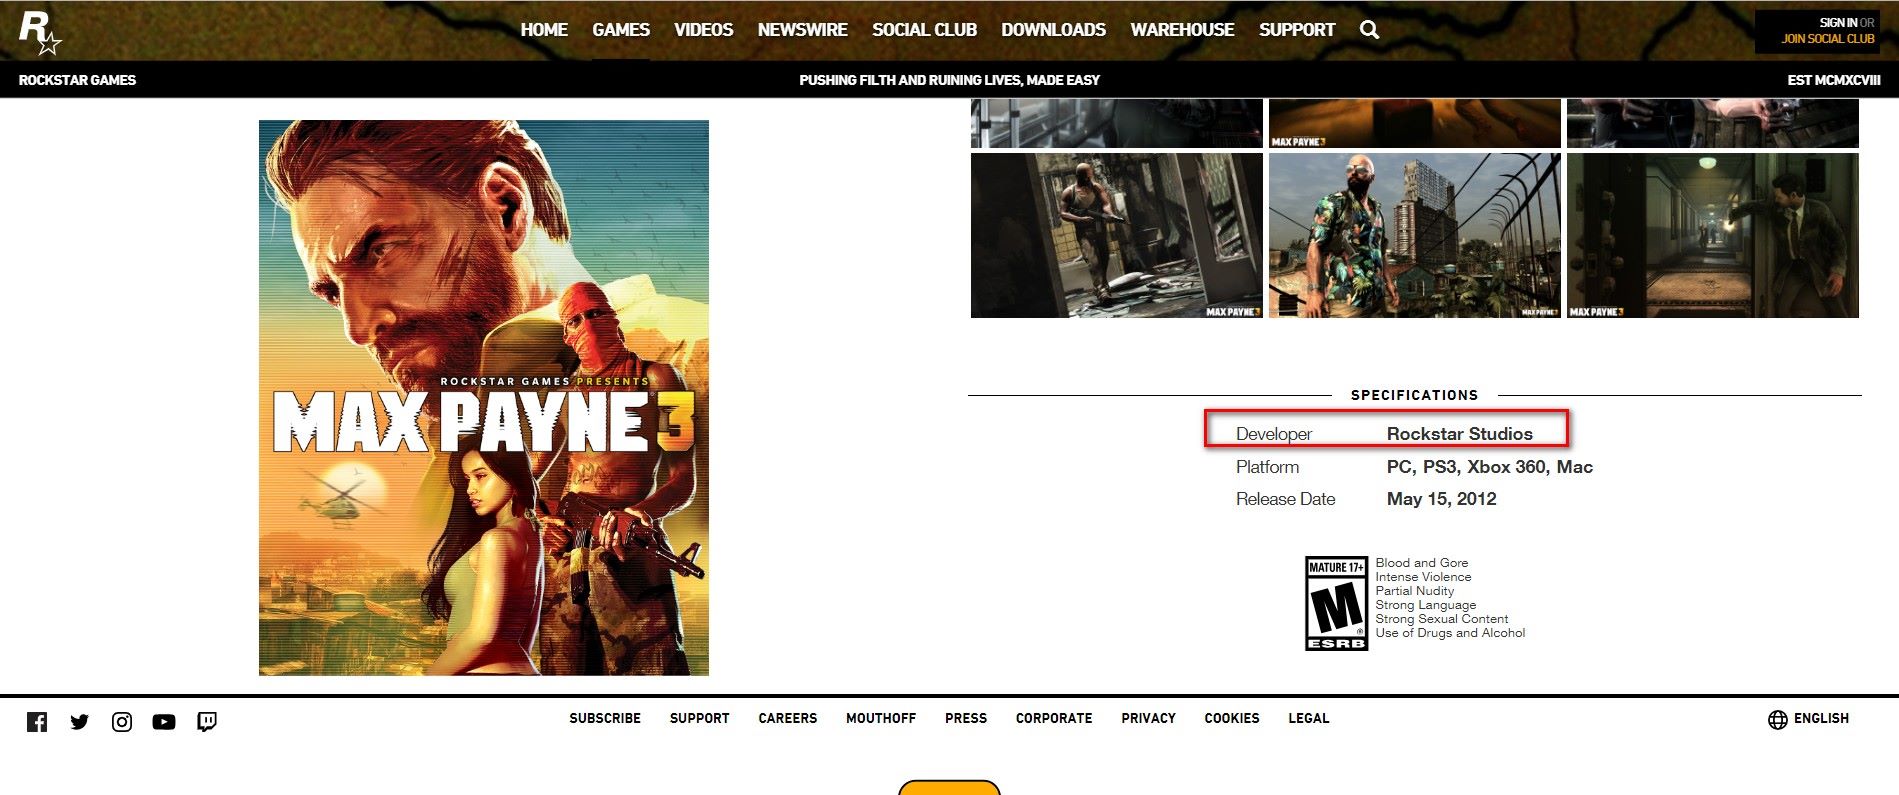The width and height of the screenshot is (1899, 795).
Task: Go to the HOME menu item
Action: (x=544, y=30)
